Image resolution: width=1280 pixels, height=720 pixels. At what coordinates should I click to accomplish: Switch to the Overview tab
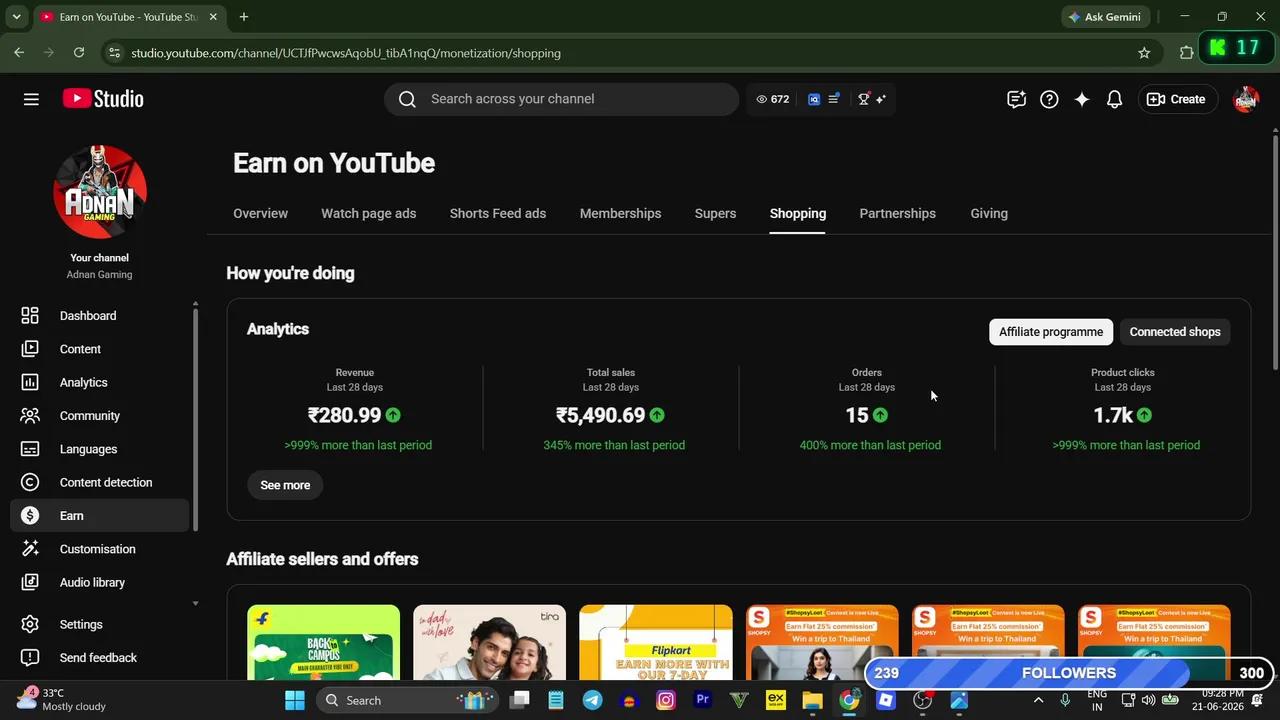260,213
